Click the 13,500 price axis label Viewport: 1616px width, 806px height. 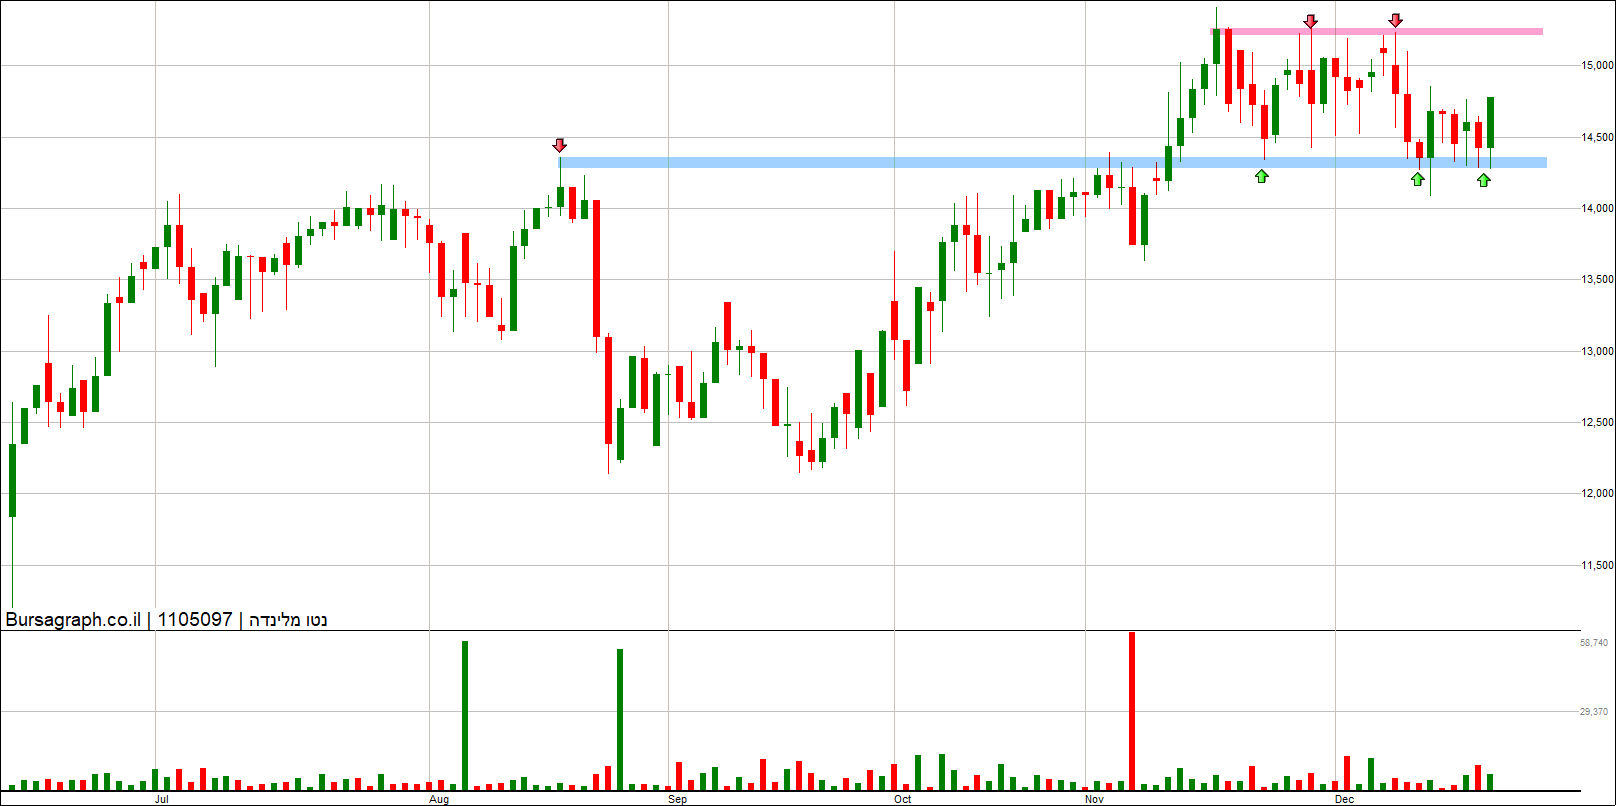tap(1597, 280)
